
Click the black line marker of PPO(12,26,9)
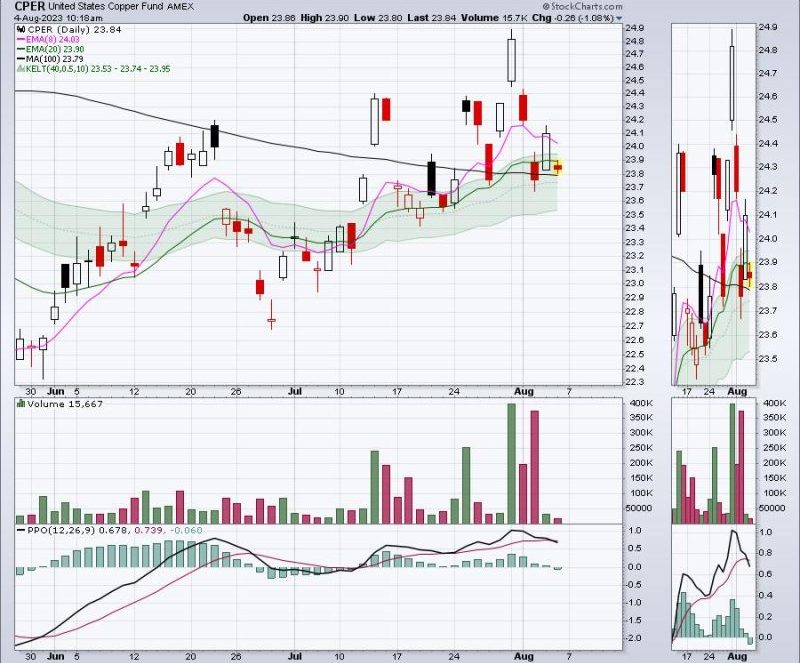(x=21, y=530)
